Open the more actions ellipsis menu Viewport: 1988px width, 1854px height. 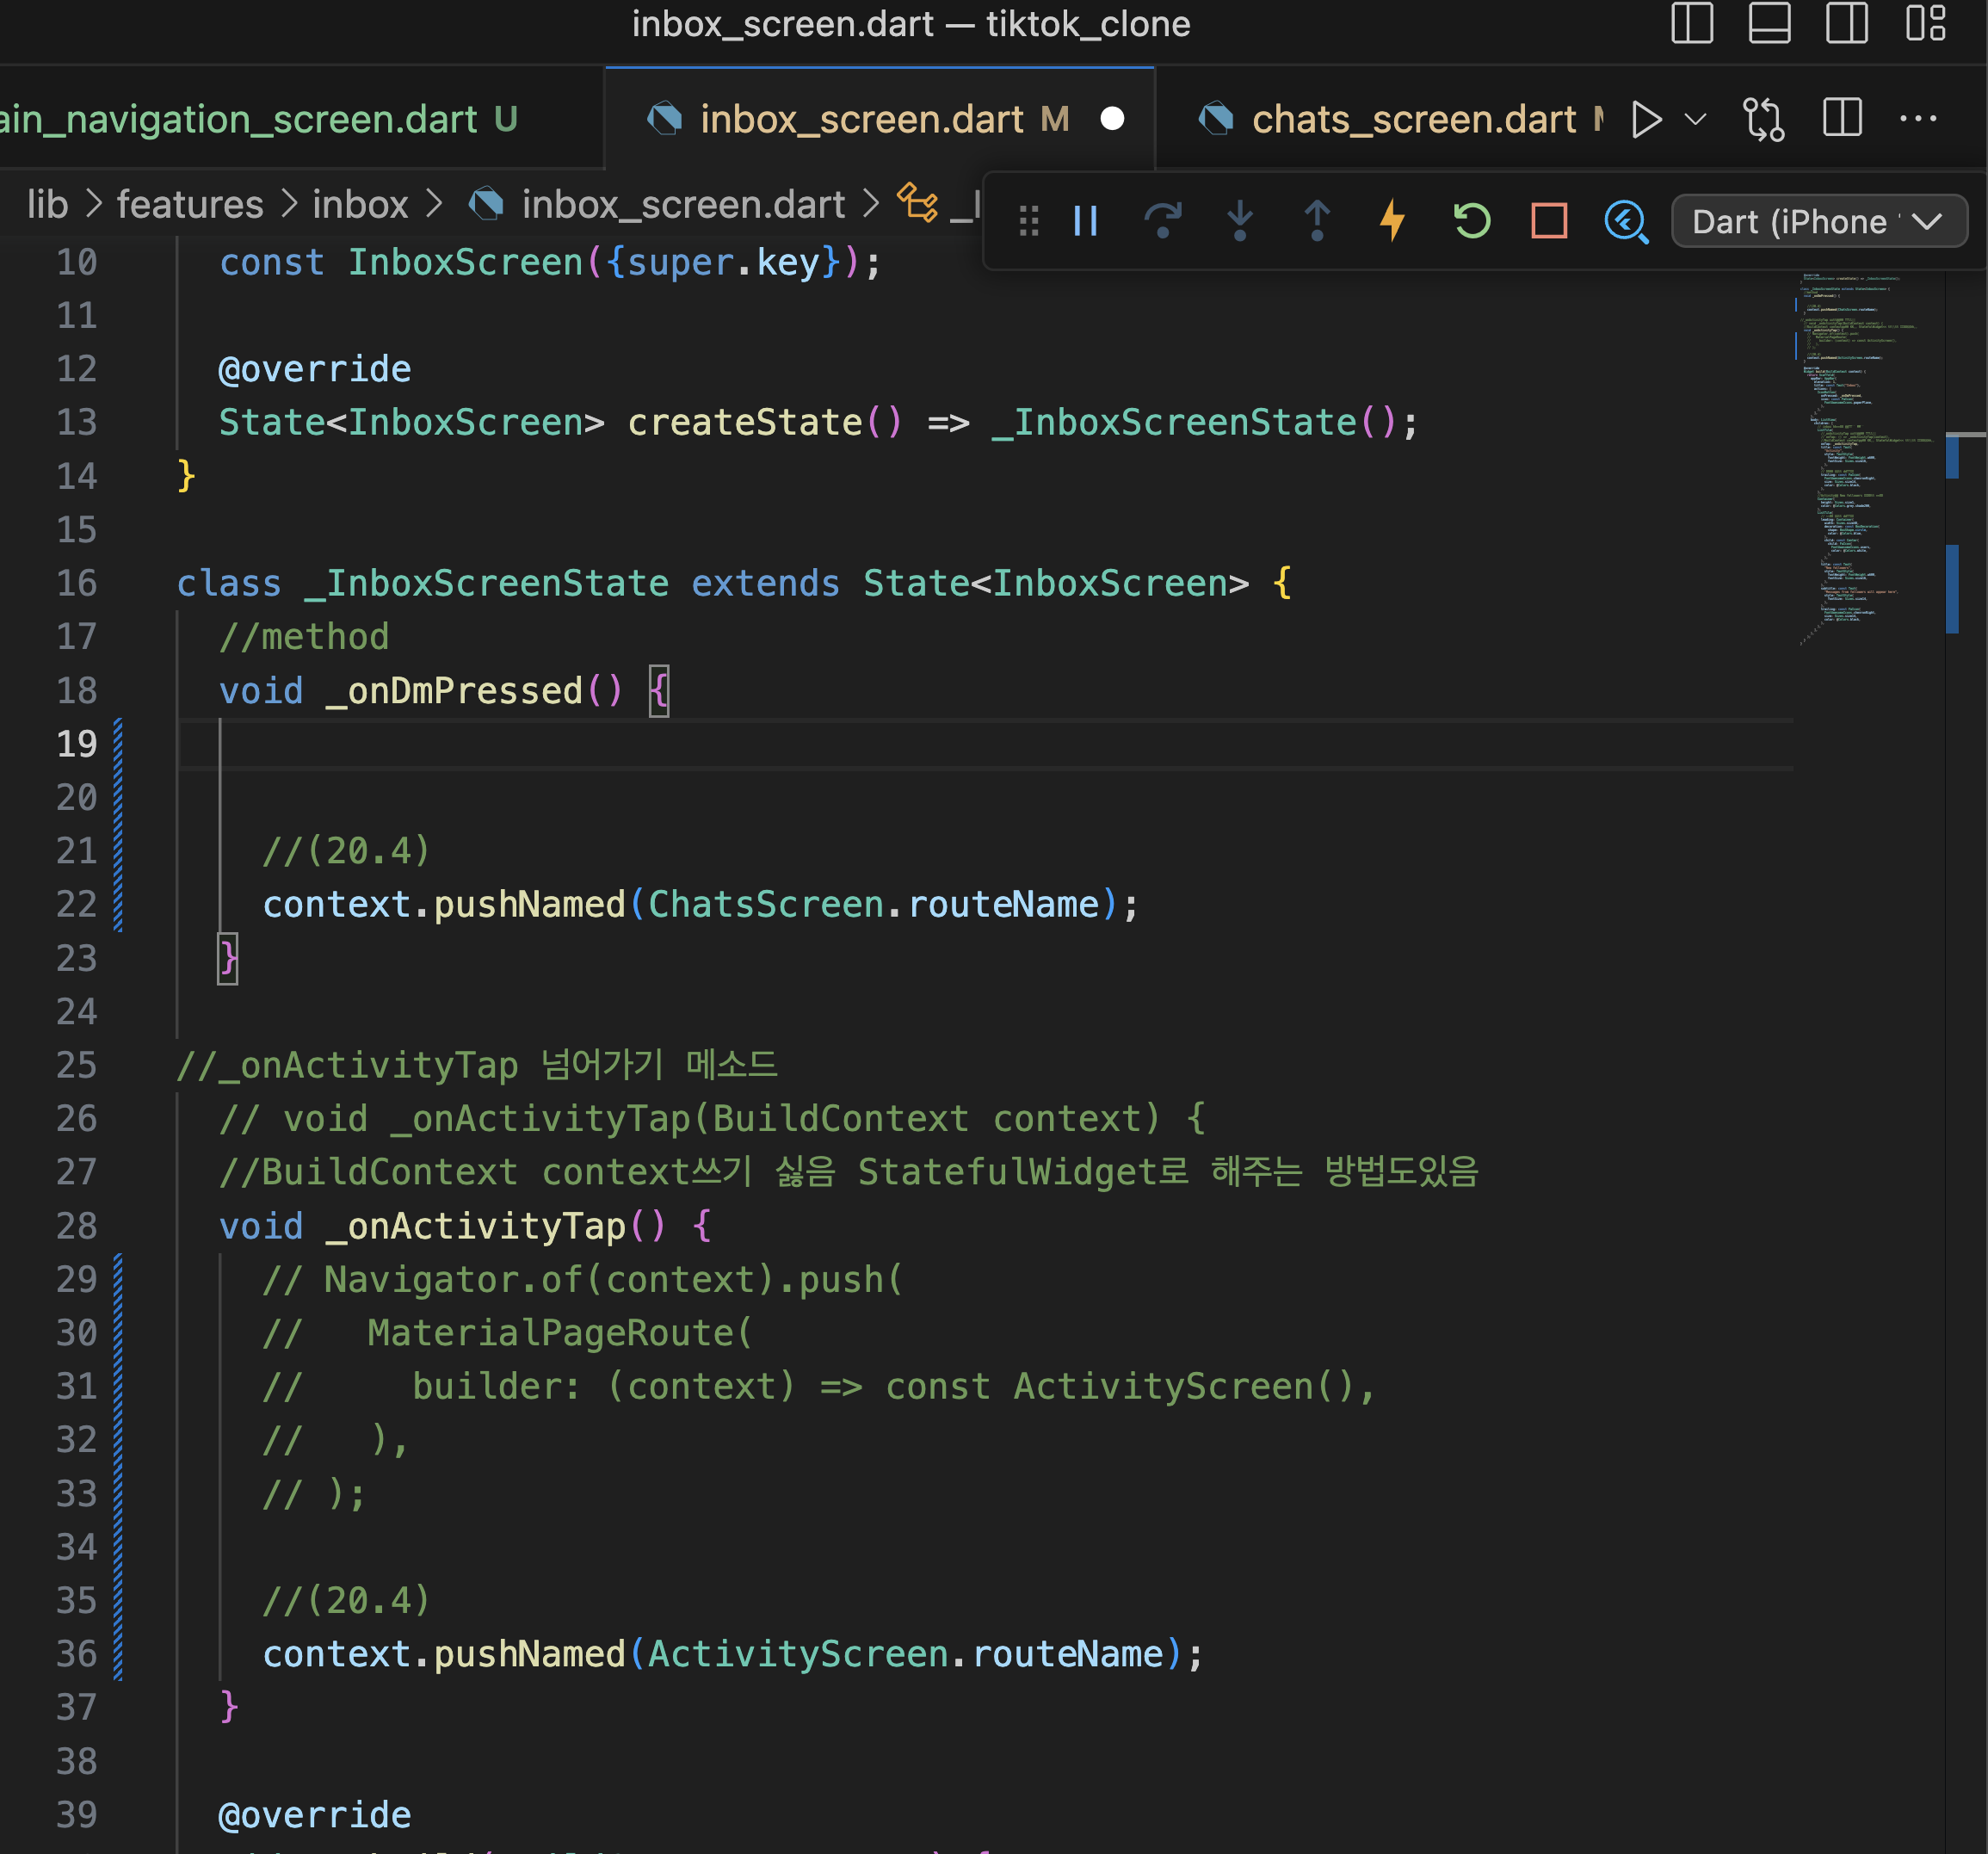pyautogui.click(x=1918, y=120)
